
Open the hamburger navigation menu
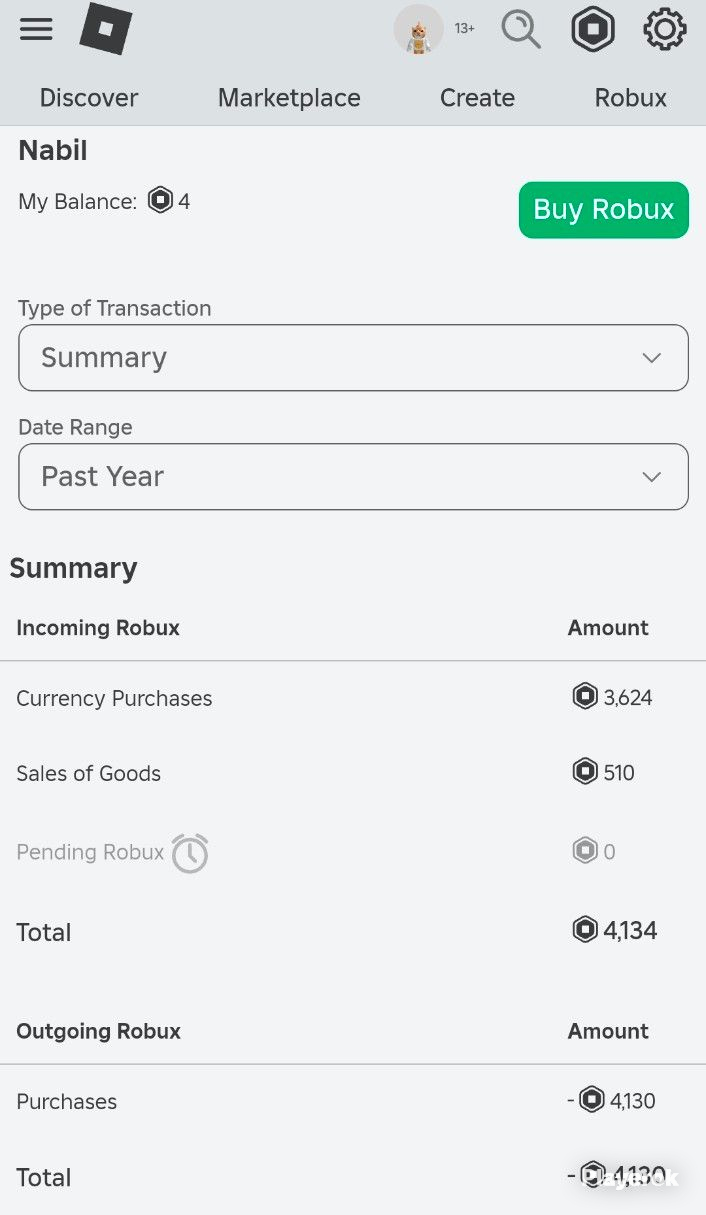(x=36, y=29)
